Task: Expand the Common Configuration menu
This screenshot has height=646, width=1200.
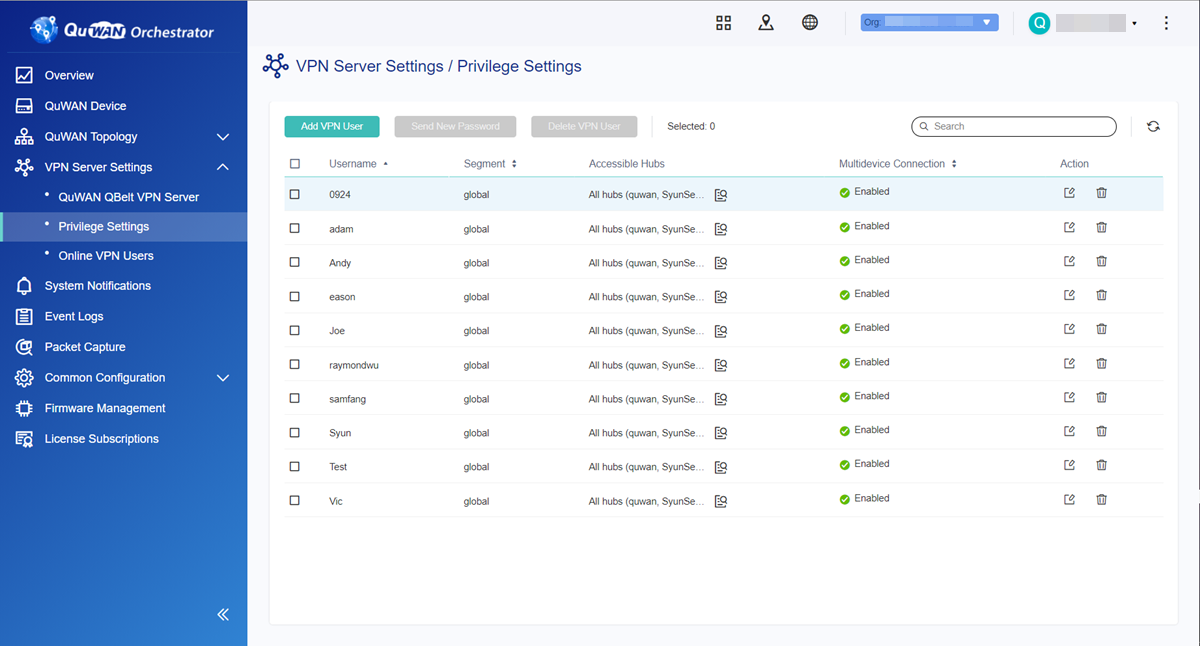Action: coord(104,377)
